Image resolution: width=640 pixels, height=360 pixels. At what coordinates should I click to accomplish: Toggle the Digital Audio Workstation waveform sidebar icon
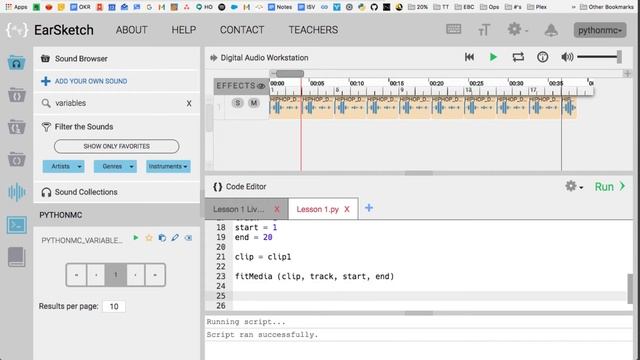coord(16,192)
